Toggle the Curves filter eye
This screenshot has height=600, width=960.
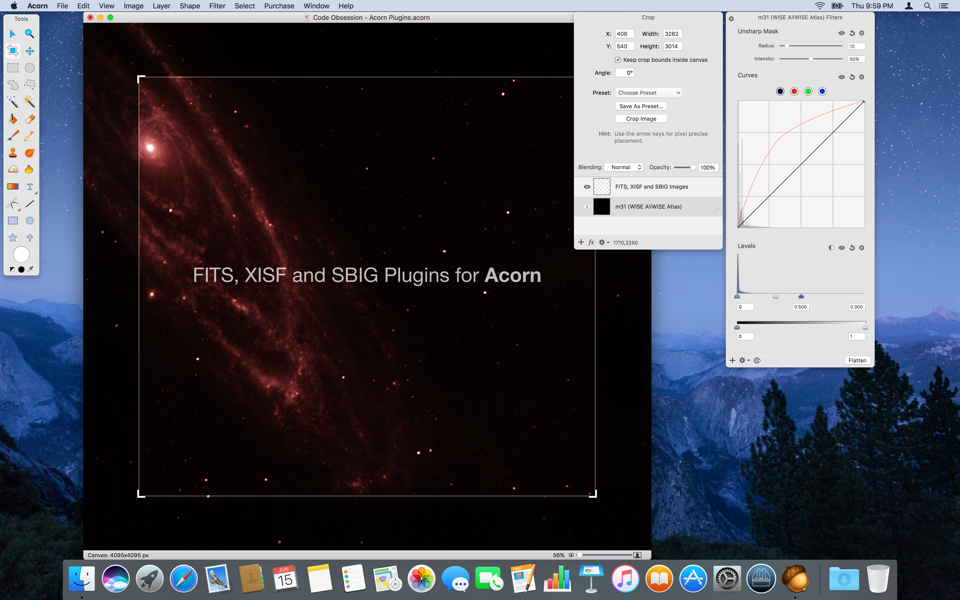tap(841, 77)
